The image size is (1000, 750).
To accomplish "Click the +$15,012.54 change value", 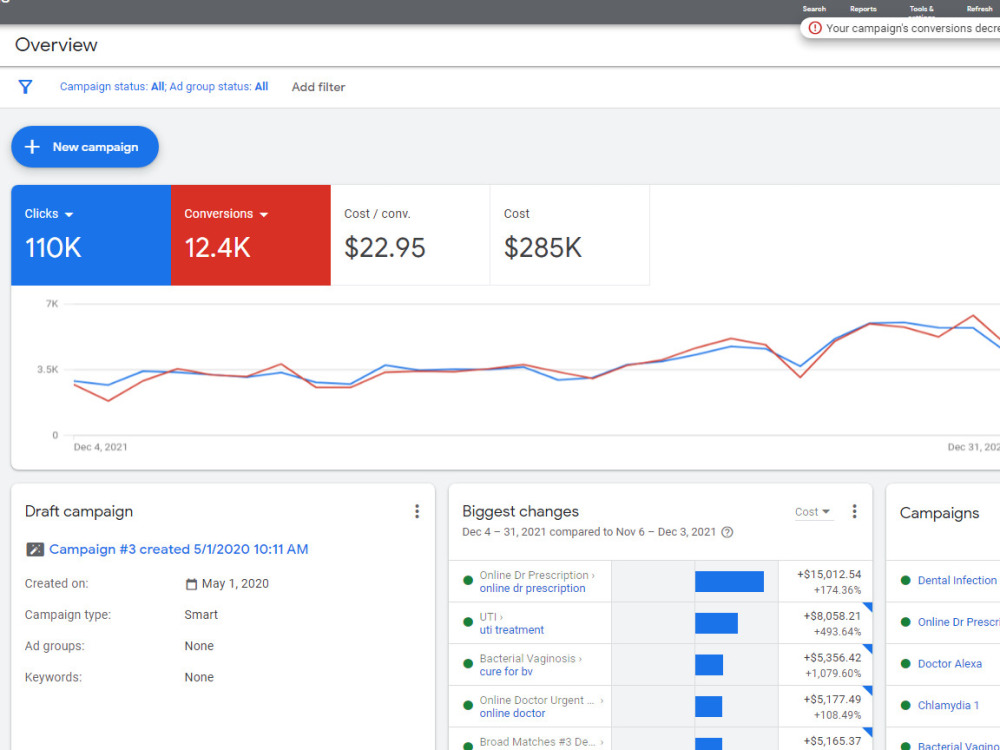I will coord(829,575).
